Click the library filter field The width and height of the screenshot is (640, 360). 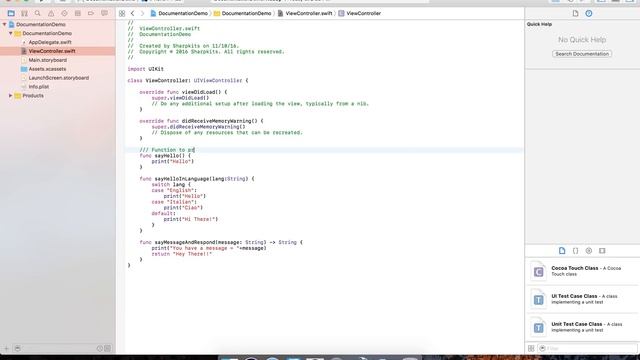click(x=588, y=348)
